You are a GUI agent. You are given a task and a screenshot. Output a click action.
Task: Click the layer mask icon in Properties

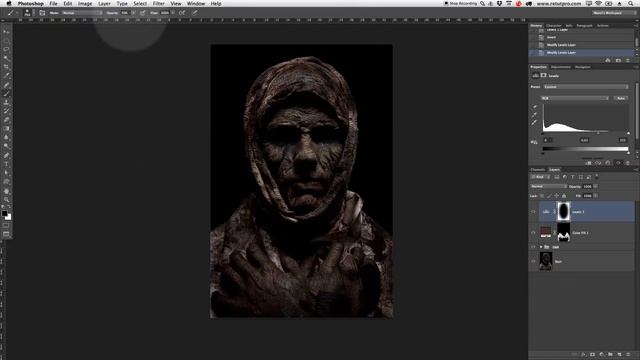[x=543, y=76]
